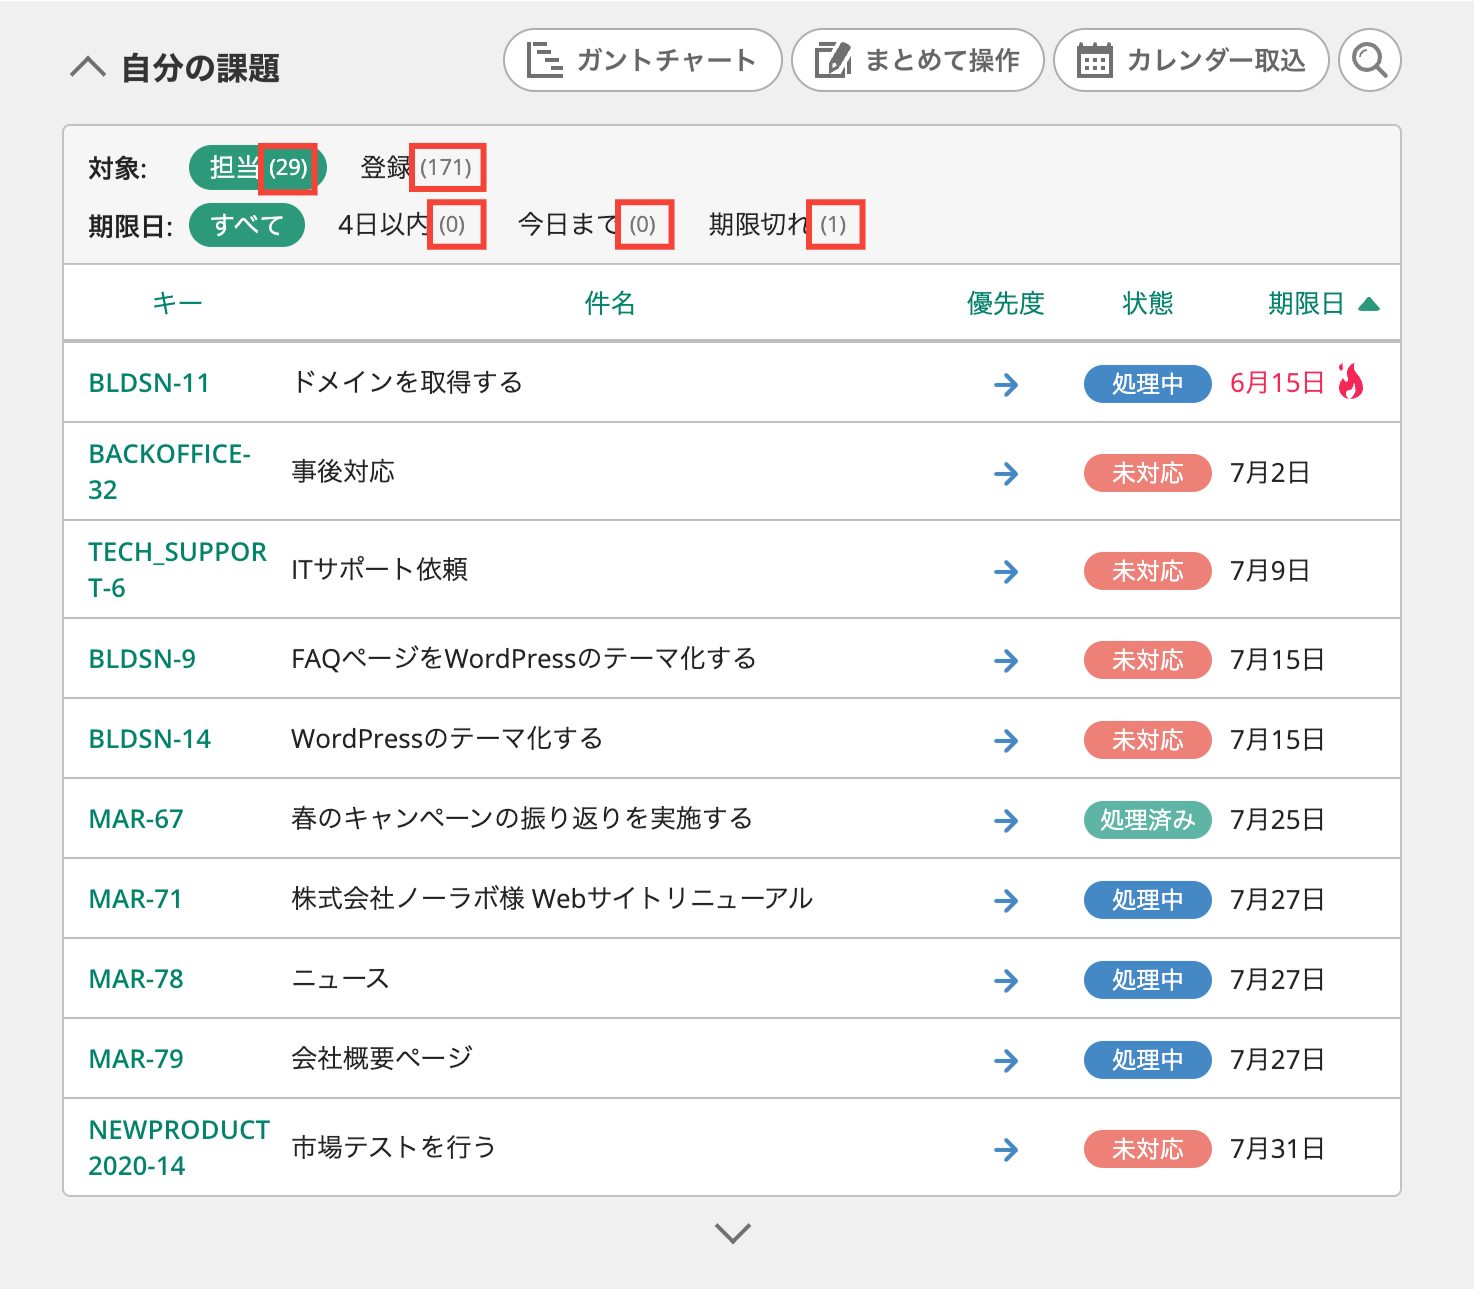
Task: Click priority arrow for the BLDSN-9 row
Action: (x=1006, y=660)
